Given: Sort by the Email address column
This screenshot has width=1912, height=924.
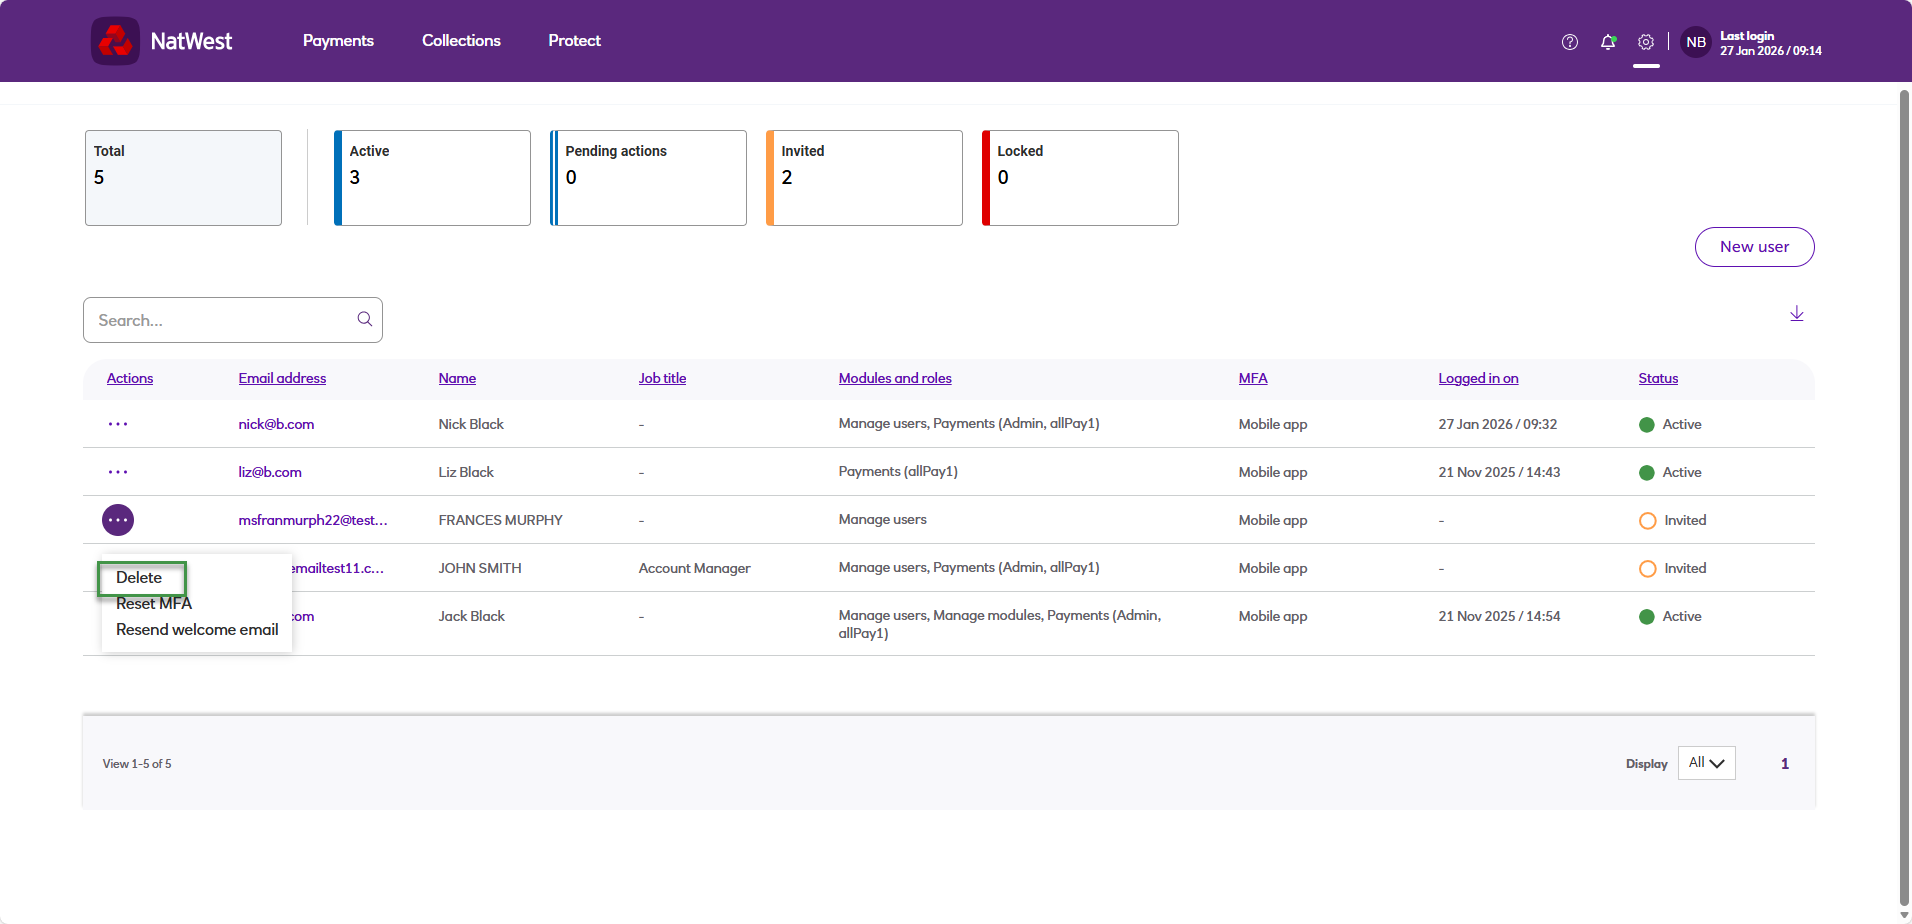Looking at the screenshot, I should 282,379.
